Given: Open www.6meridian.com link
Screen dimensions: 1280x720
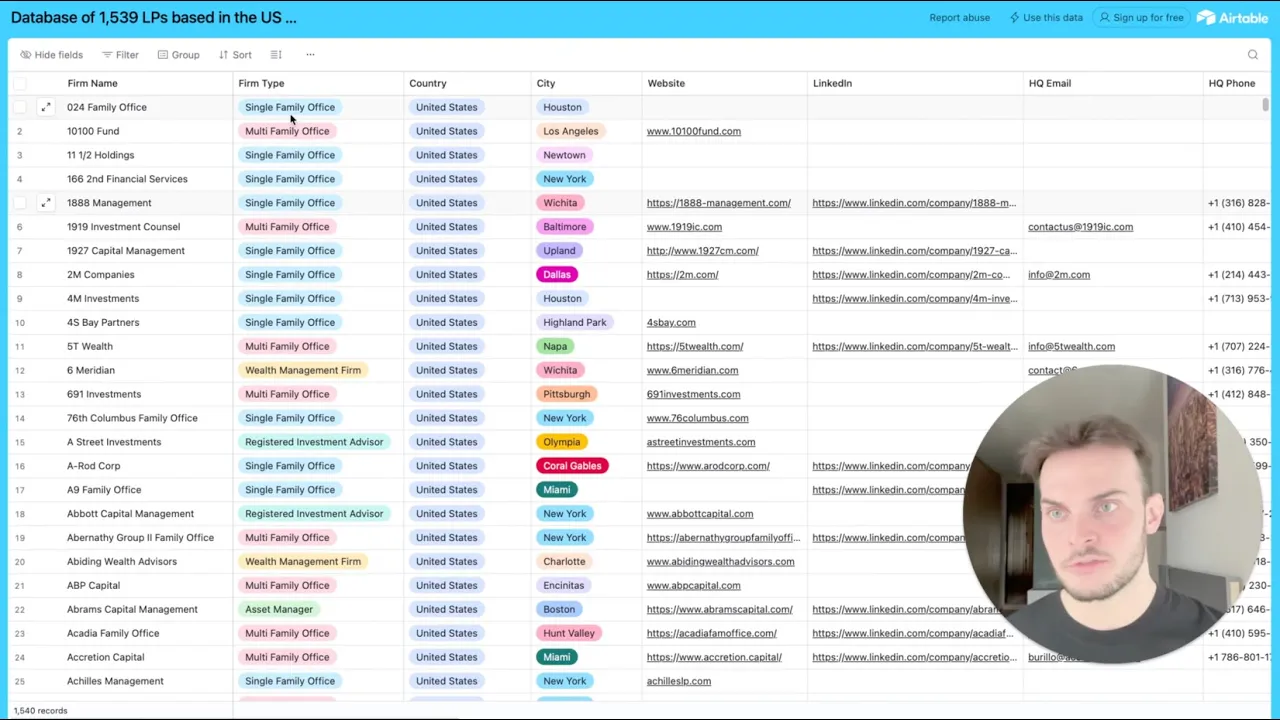Looking at the screenshot, I should 692,371.
